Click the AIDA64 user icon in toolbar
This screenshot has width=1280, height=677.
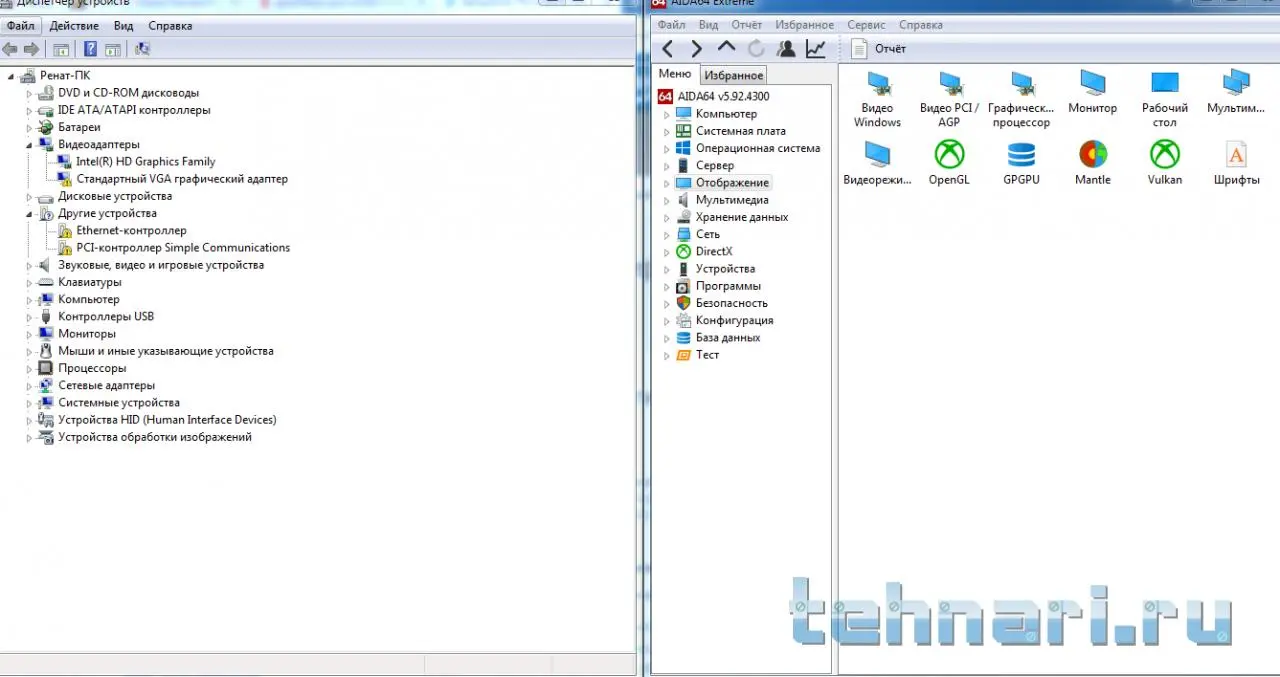[x=786, y=48]
